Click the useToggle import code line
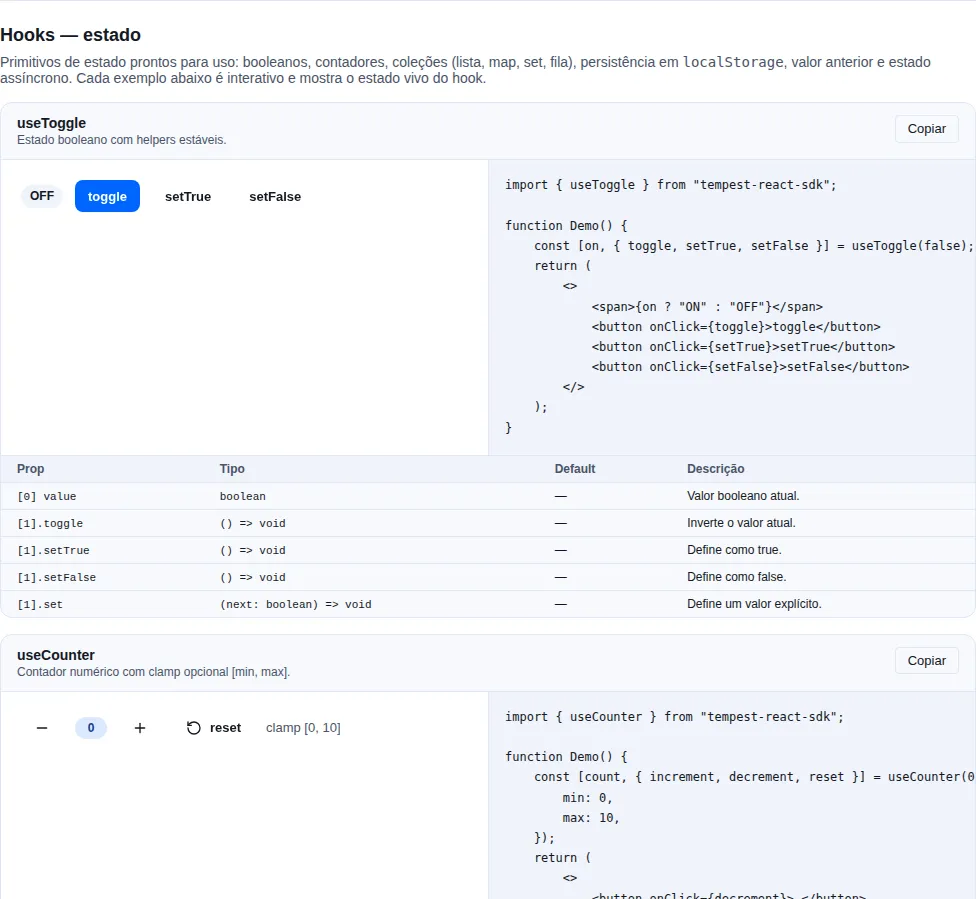The image size is (976, 899). [671, 185]
